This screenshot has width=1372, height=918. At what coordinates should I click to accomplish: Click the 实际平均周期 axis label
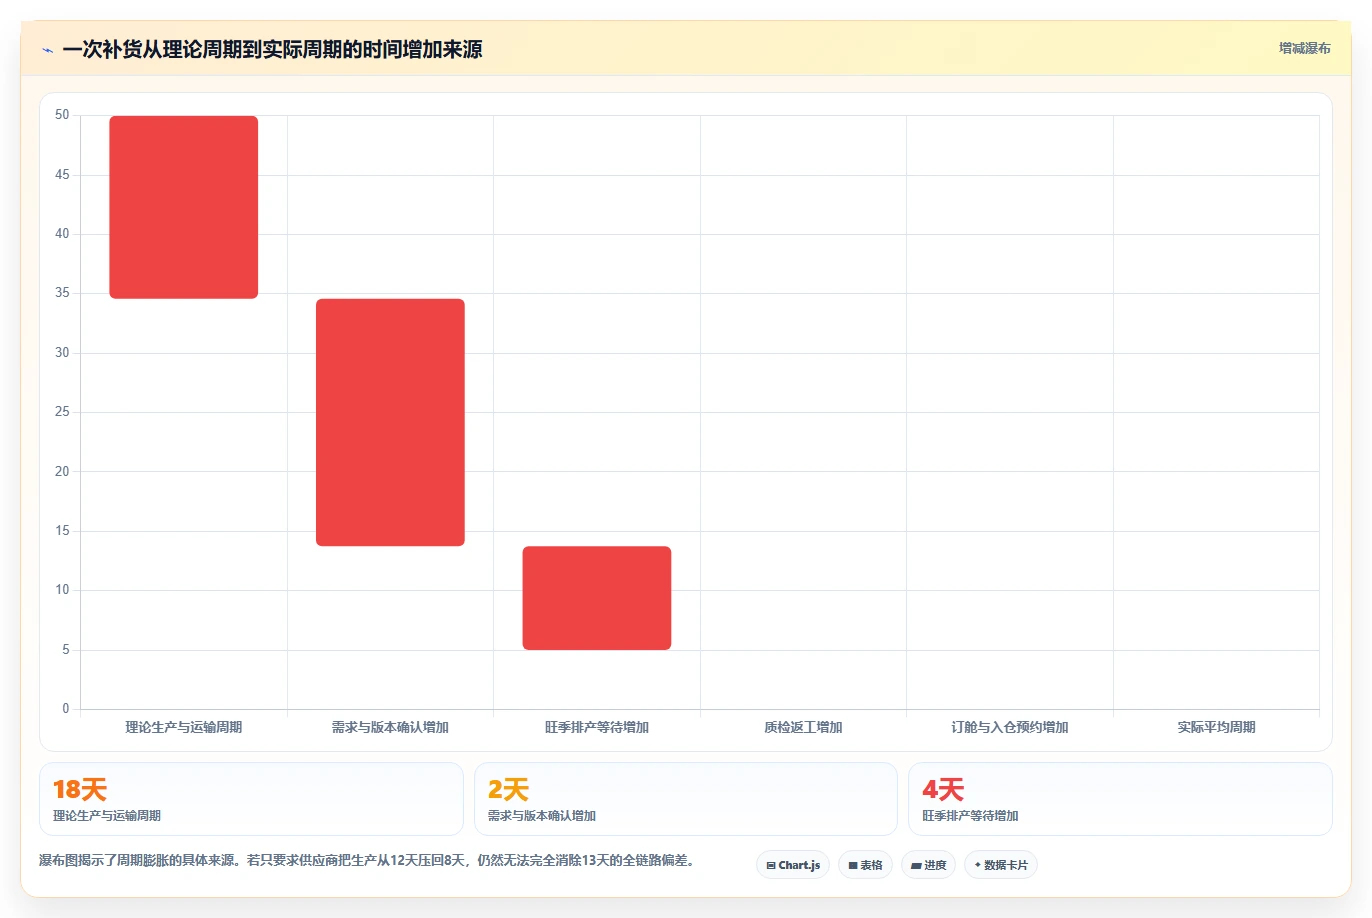[1216, 728]
